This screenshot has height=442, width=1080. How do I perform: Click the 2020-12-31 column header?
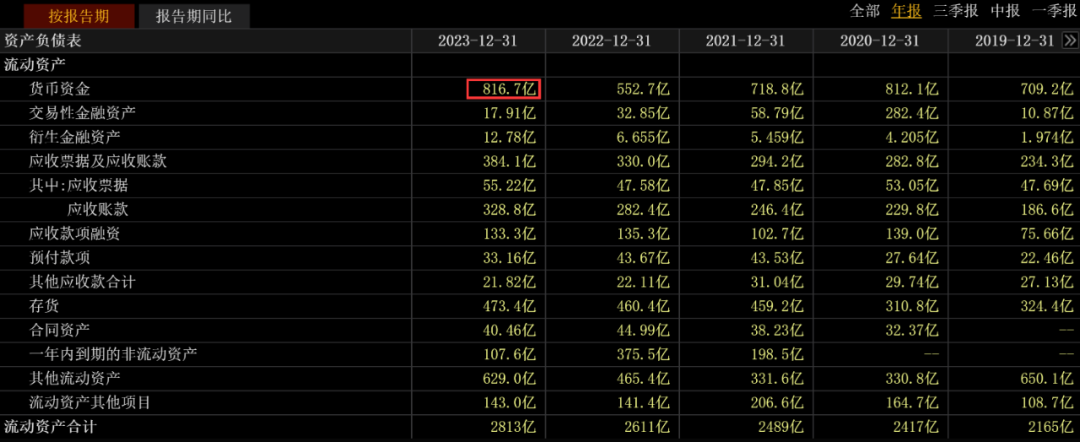880,41
